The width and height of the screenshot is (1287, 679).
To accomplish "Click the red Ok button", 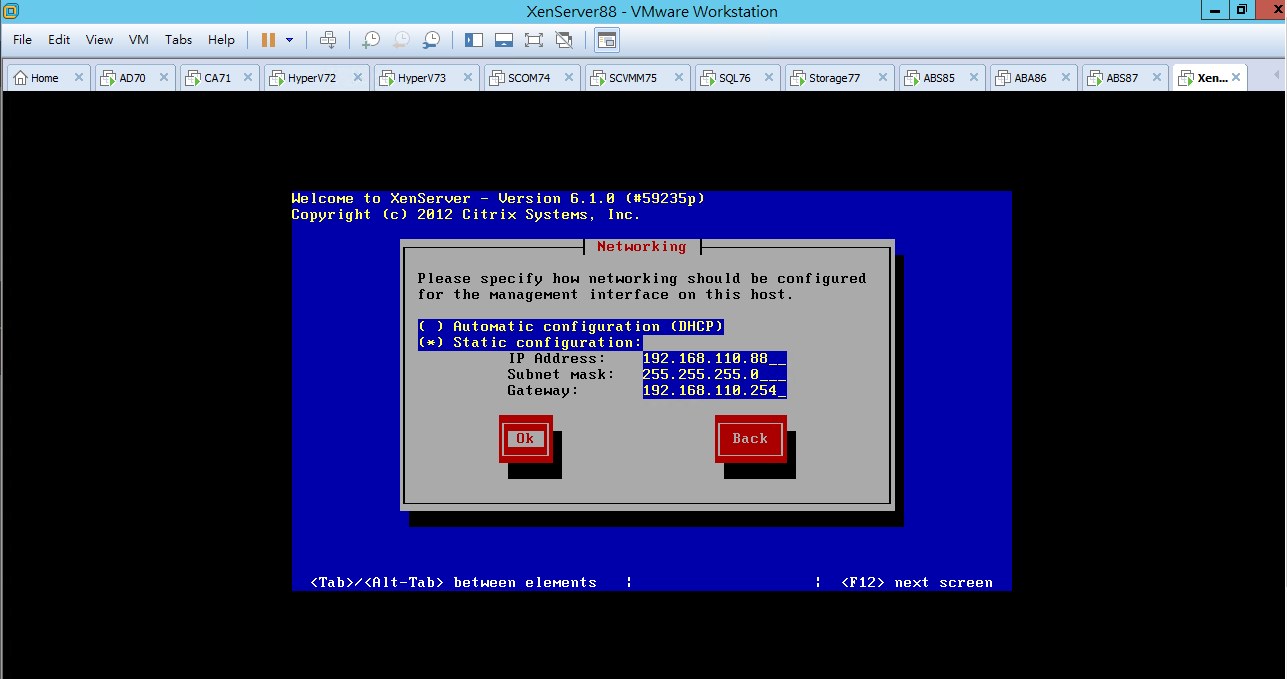I will point(525,438).
